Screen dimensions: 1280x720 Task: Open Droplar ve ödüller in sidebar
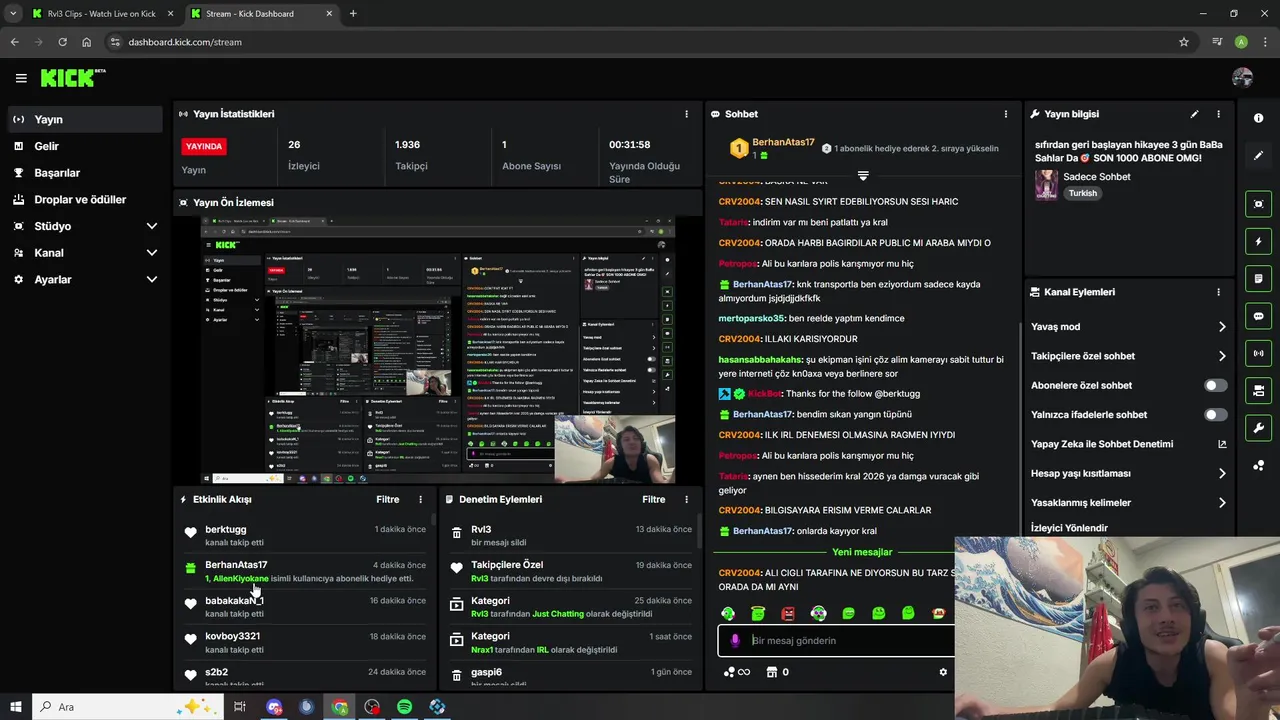tap(85, 199)
